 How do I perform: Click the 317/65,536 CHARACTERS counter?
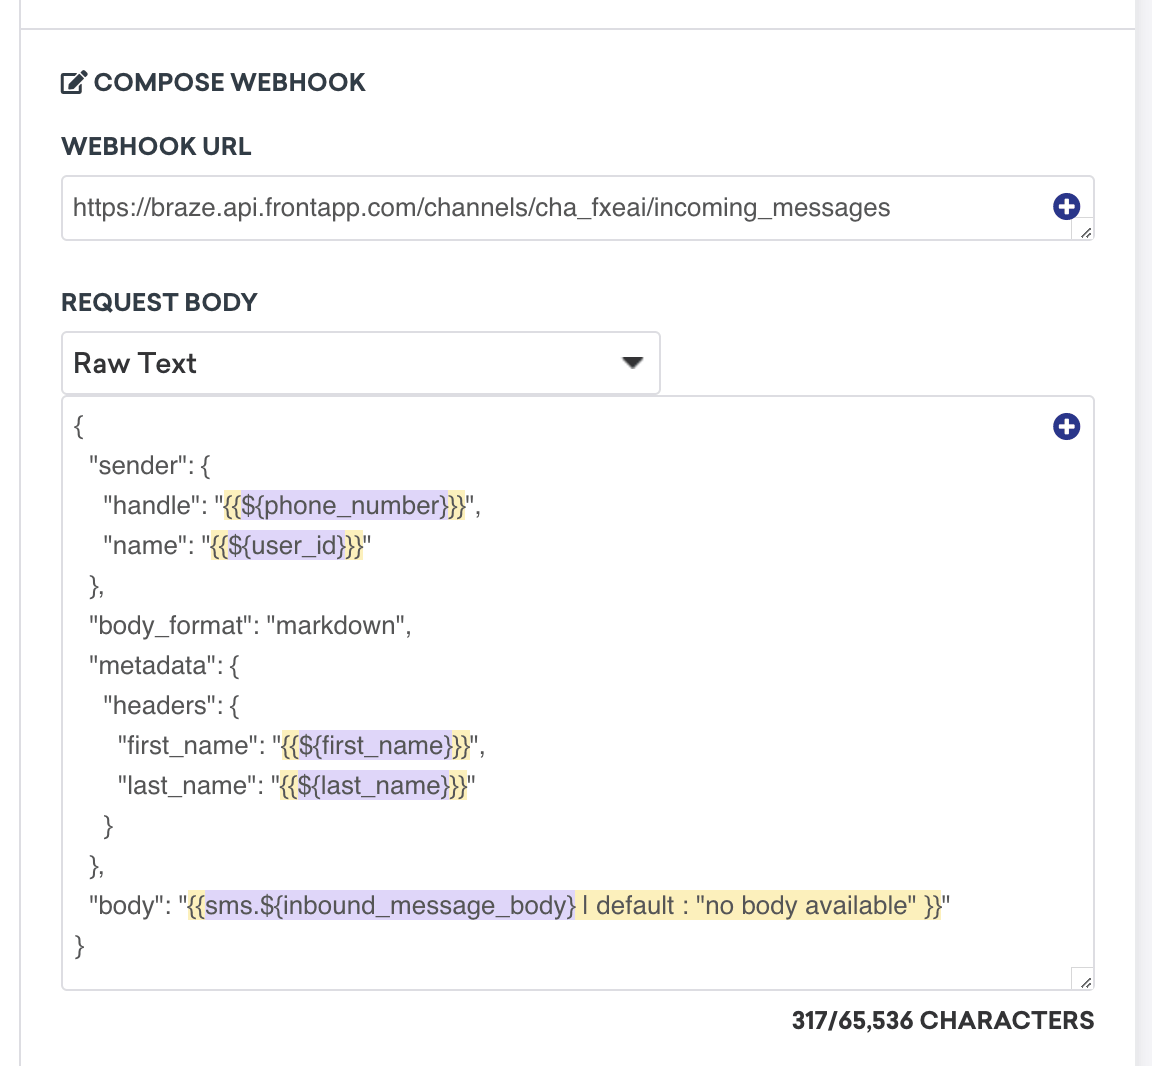941,1020
